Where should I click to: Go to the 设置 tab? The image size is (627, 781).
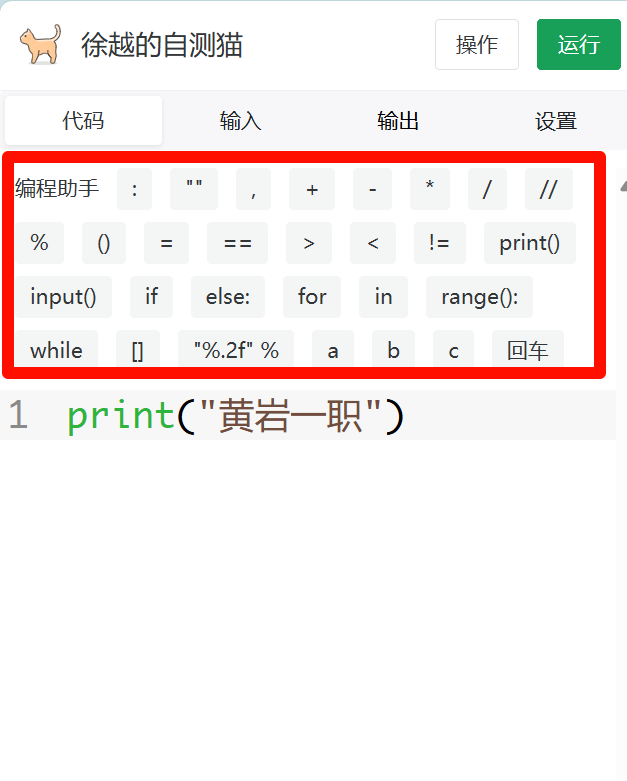pos(555,121)
